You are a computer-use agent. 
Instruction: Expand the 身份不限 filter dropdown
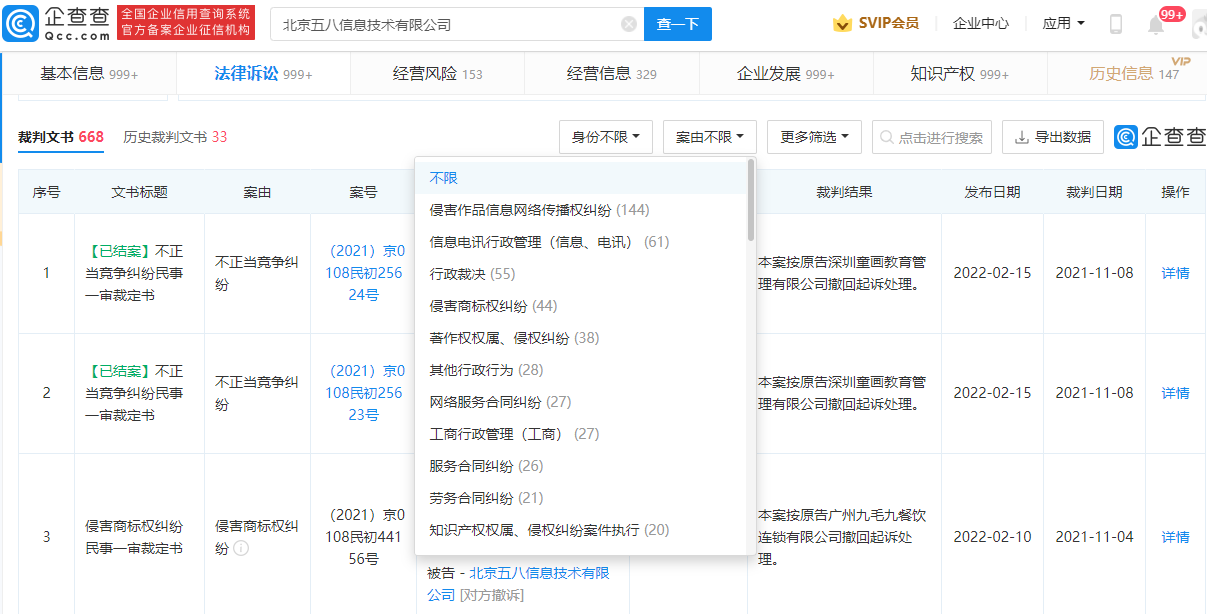[x=606, y=137]
